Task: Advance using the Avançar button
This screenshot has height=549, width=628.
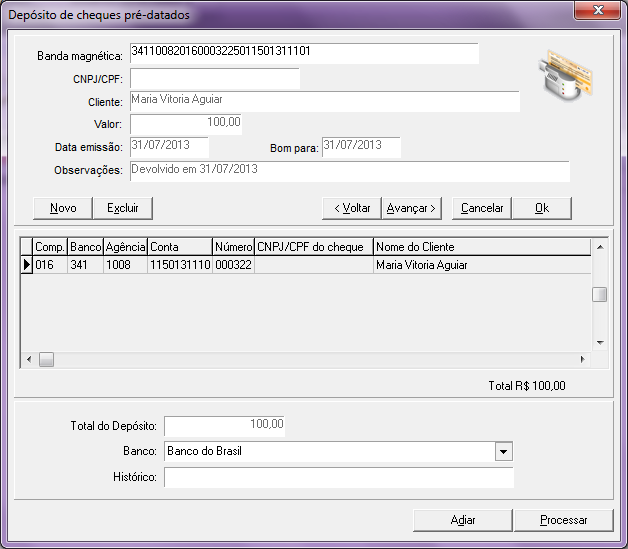Action: click(x=412, y=208)
